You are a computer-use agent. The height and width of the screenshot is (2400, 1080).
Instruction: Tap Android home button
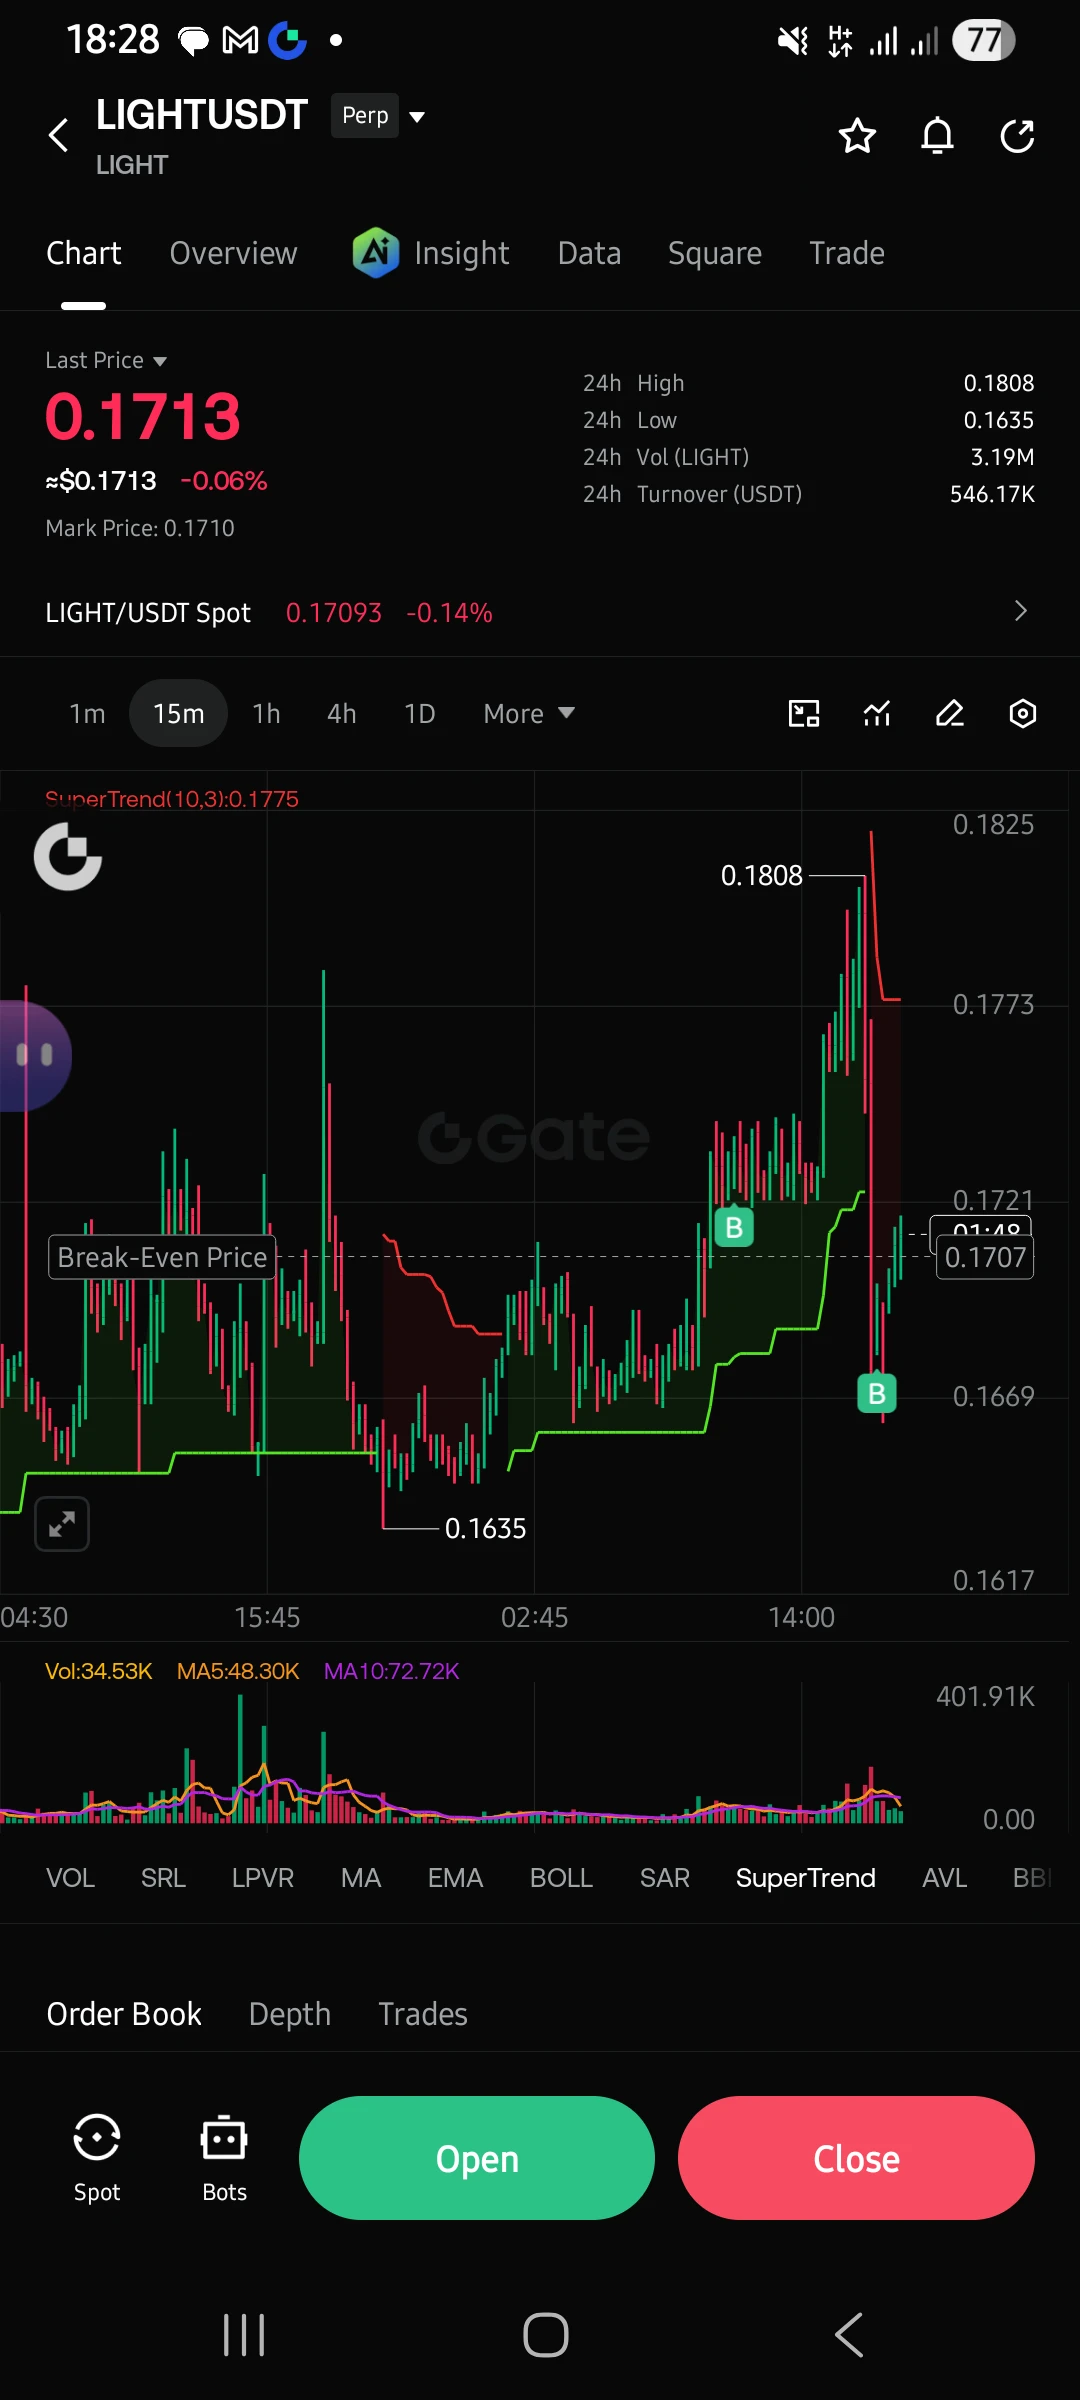coord(546,2336)
